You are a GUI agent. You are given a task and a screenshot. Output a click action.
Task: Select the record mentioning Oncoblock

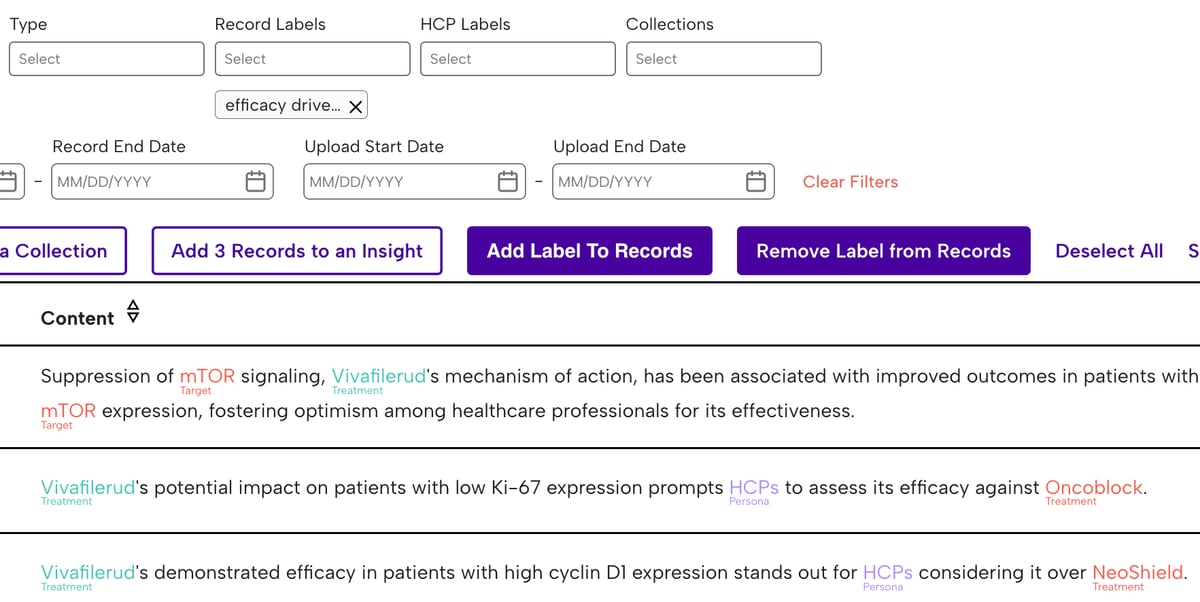600,491
